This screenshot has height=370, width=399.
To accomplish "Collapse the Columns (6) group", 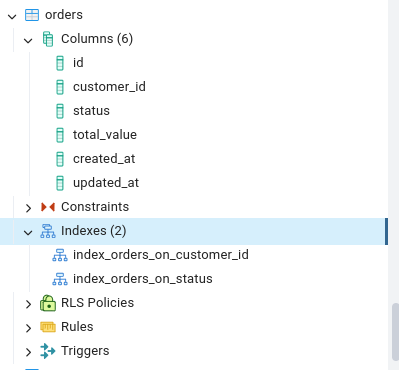I will click(28, 40).
